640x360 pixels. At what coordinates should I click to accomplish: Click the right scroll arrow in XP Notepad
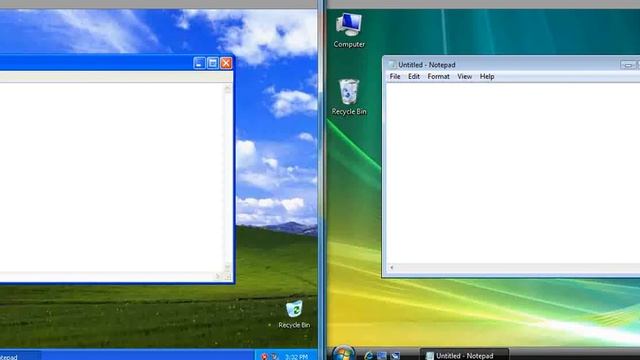(218, 276)
